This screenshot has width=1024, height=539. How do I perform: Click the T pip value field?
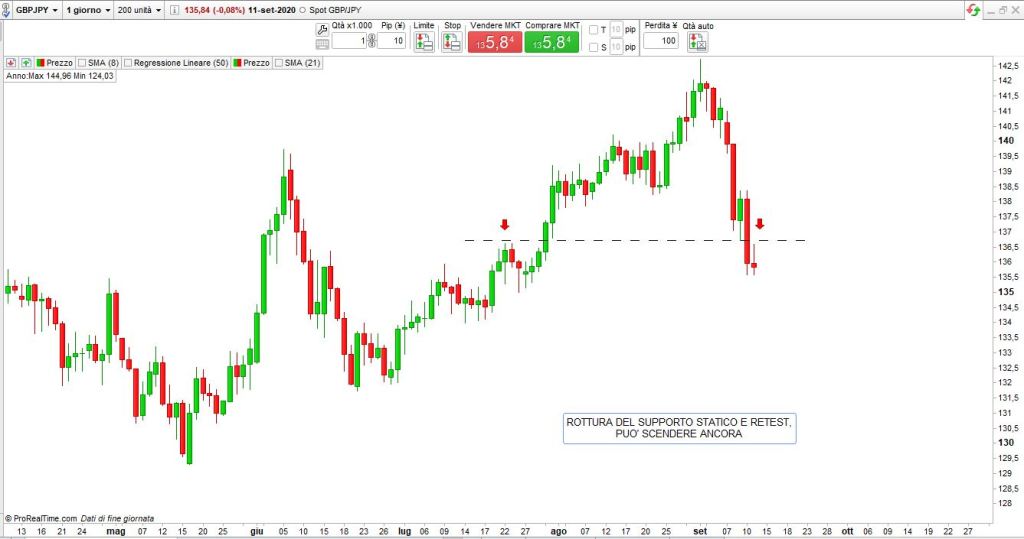pyautogui.click(x=616, y=30)
